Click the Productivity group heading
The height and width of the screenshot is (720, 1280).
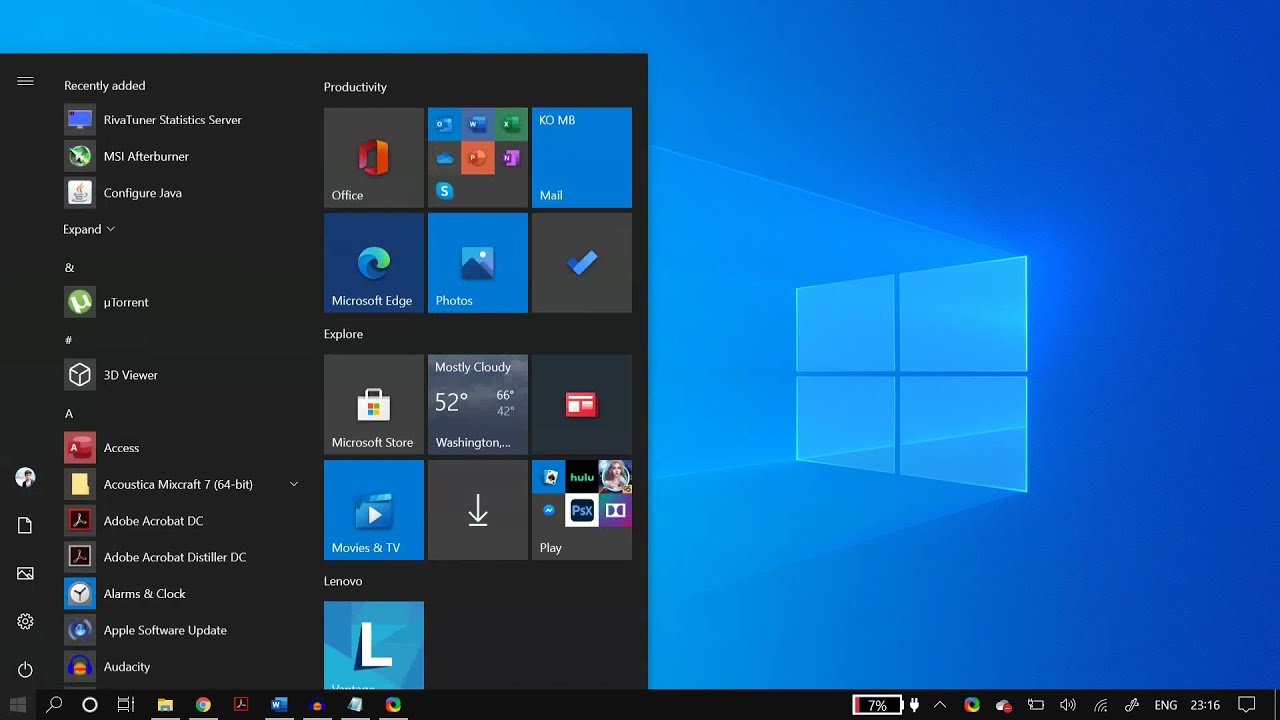tap(355, 87)
